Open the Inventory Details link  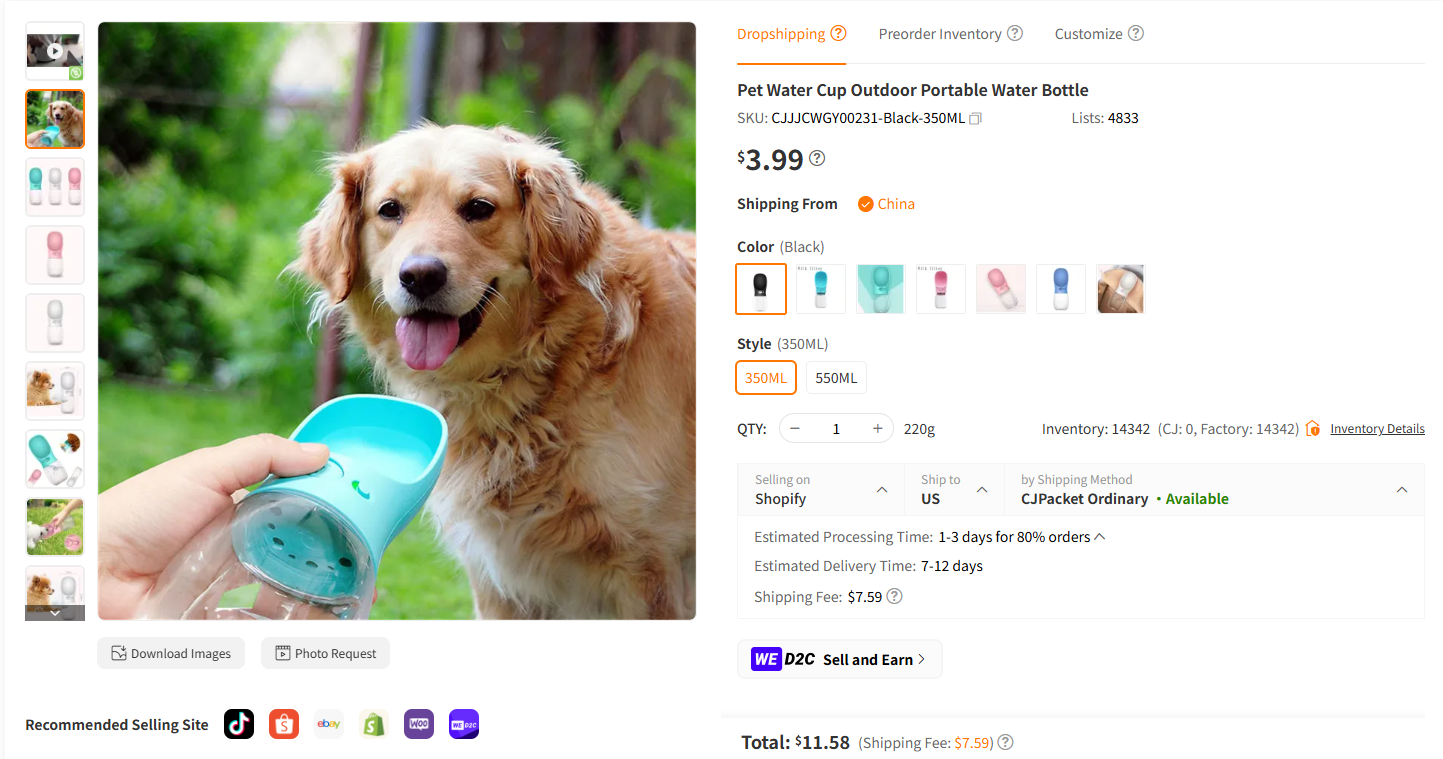coord(1377,428)
